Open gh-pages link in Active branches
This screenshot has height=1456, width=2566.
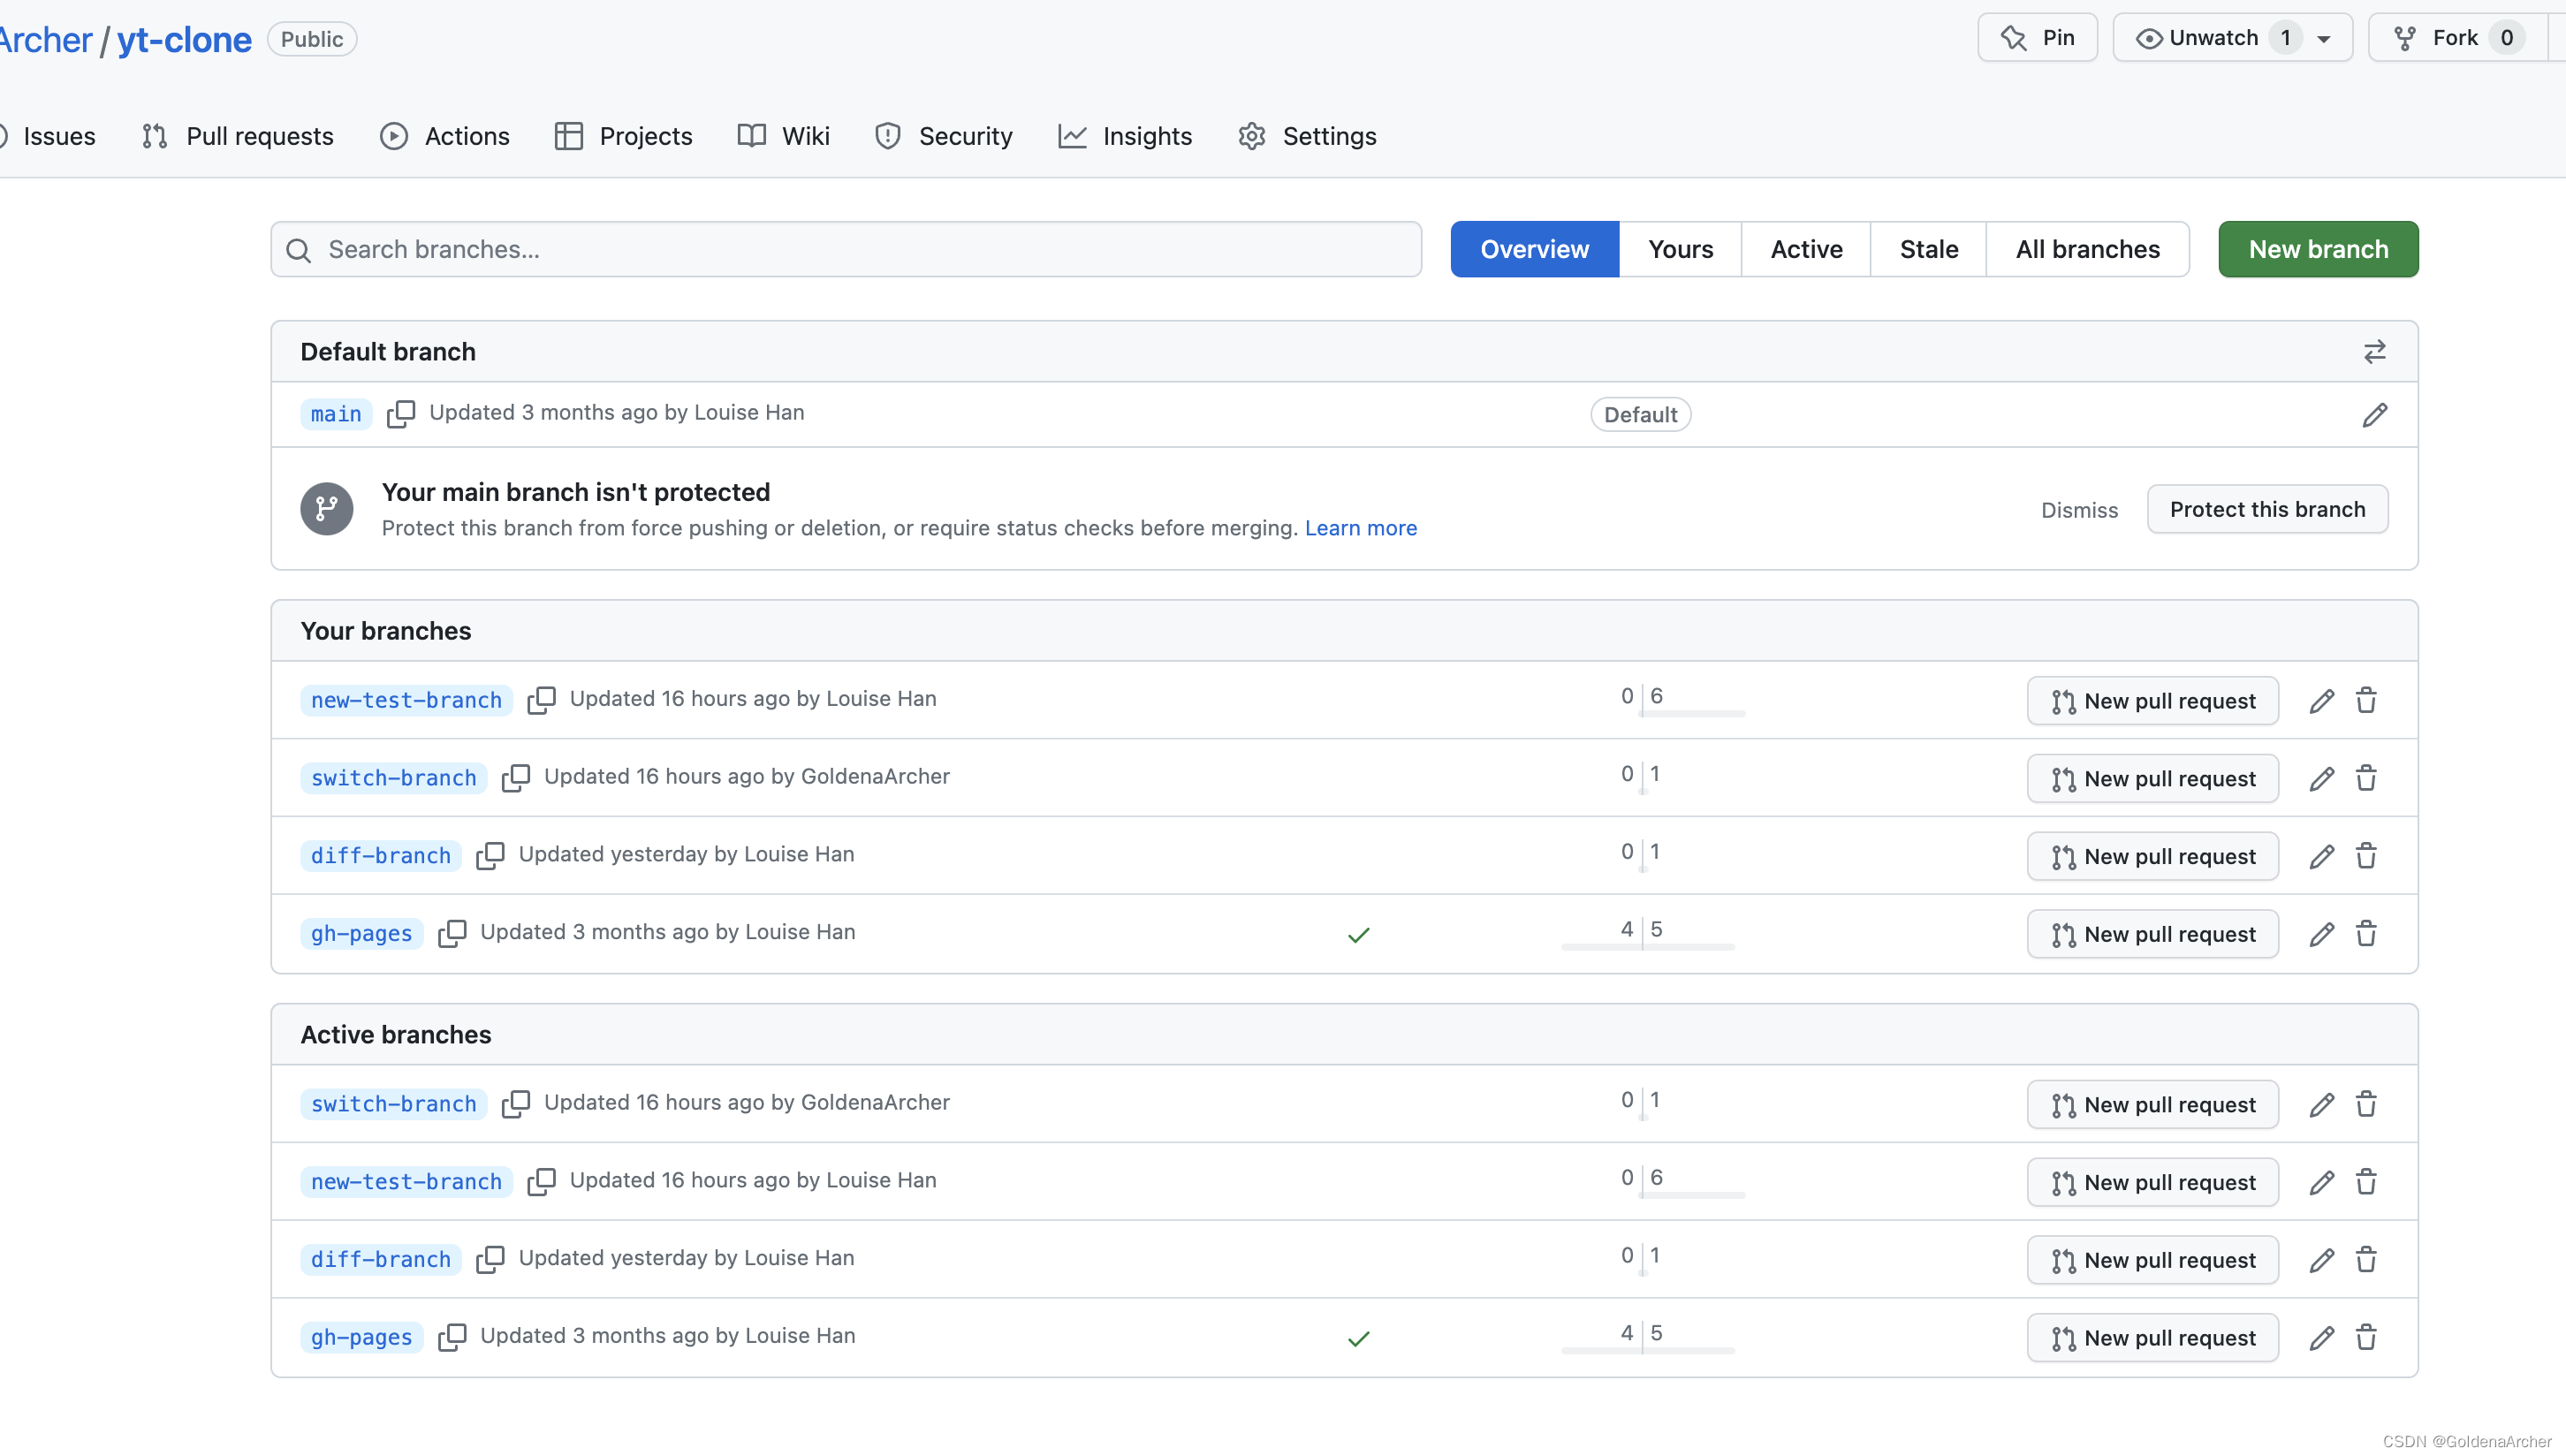click(x=362, y=1337)
